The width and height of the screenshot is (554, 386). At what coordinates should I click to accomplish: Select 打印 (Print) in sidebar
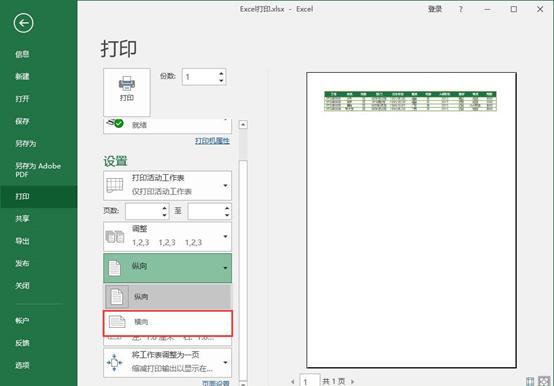click(39, 196)
